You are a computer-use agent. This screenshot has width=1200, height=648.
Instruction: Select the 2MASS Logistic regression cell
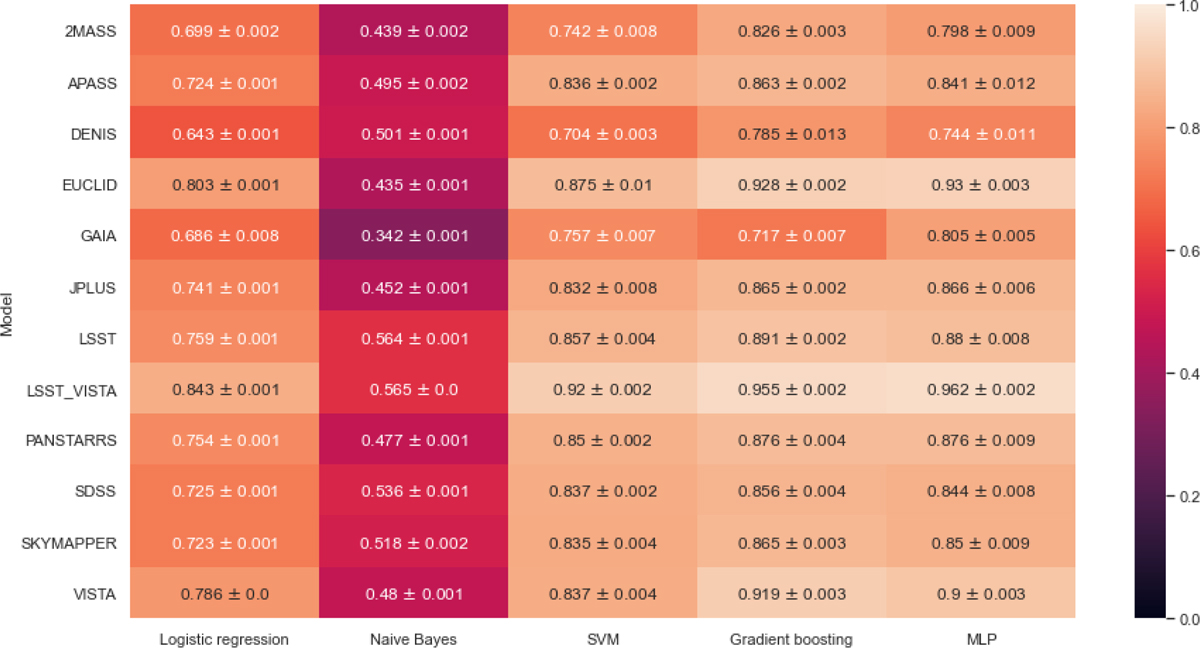coord(224,31)
